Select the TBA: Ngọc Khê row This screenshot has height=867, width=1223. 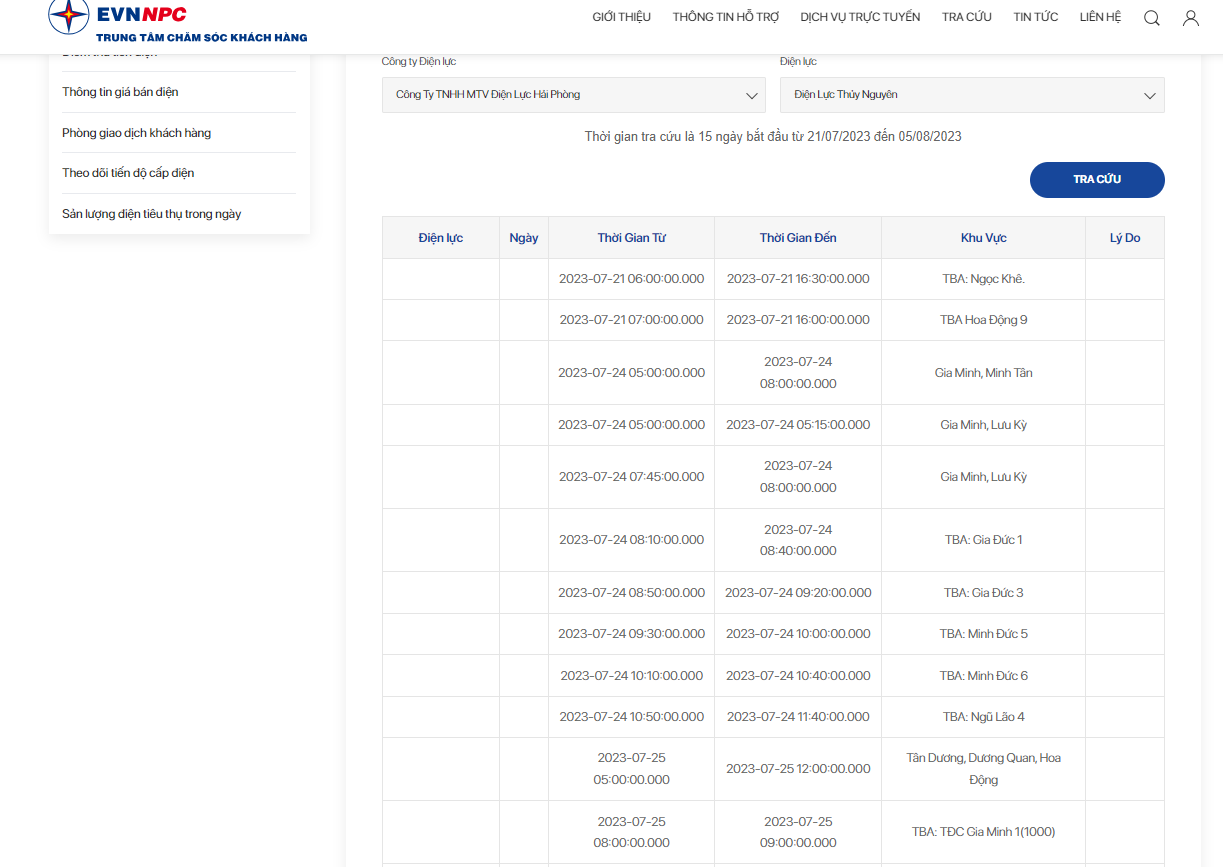point(773,279)
